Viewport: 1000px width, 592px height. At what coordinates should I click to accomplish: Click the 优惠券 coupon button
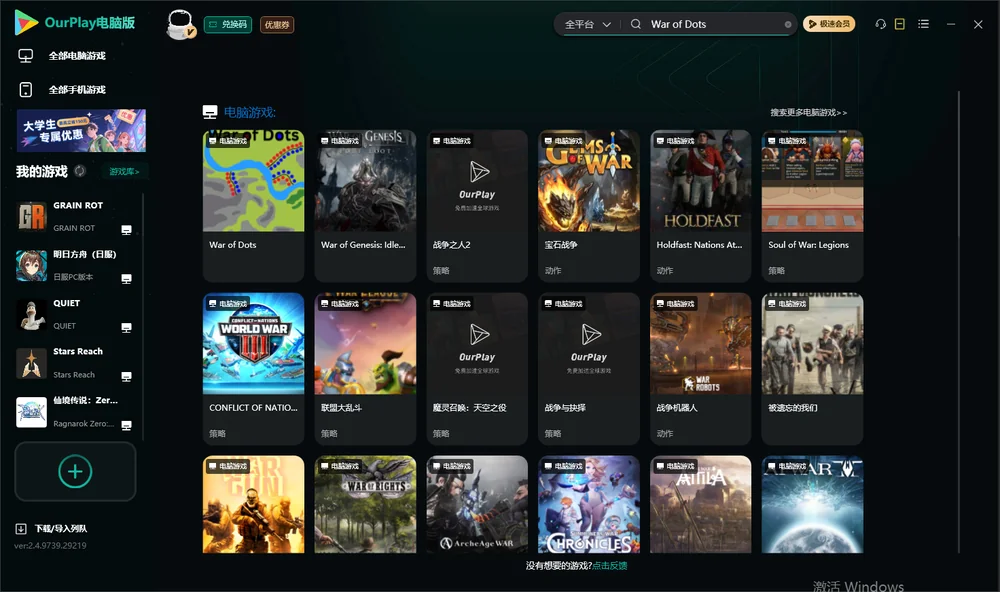pyautogui.click(x=277, y=25)
